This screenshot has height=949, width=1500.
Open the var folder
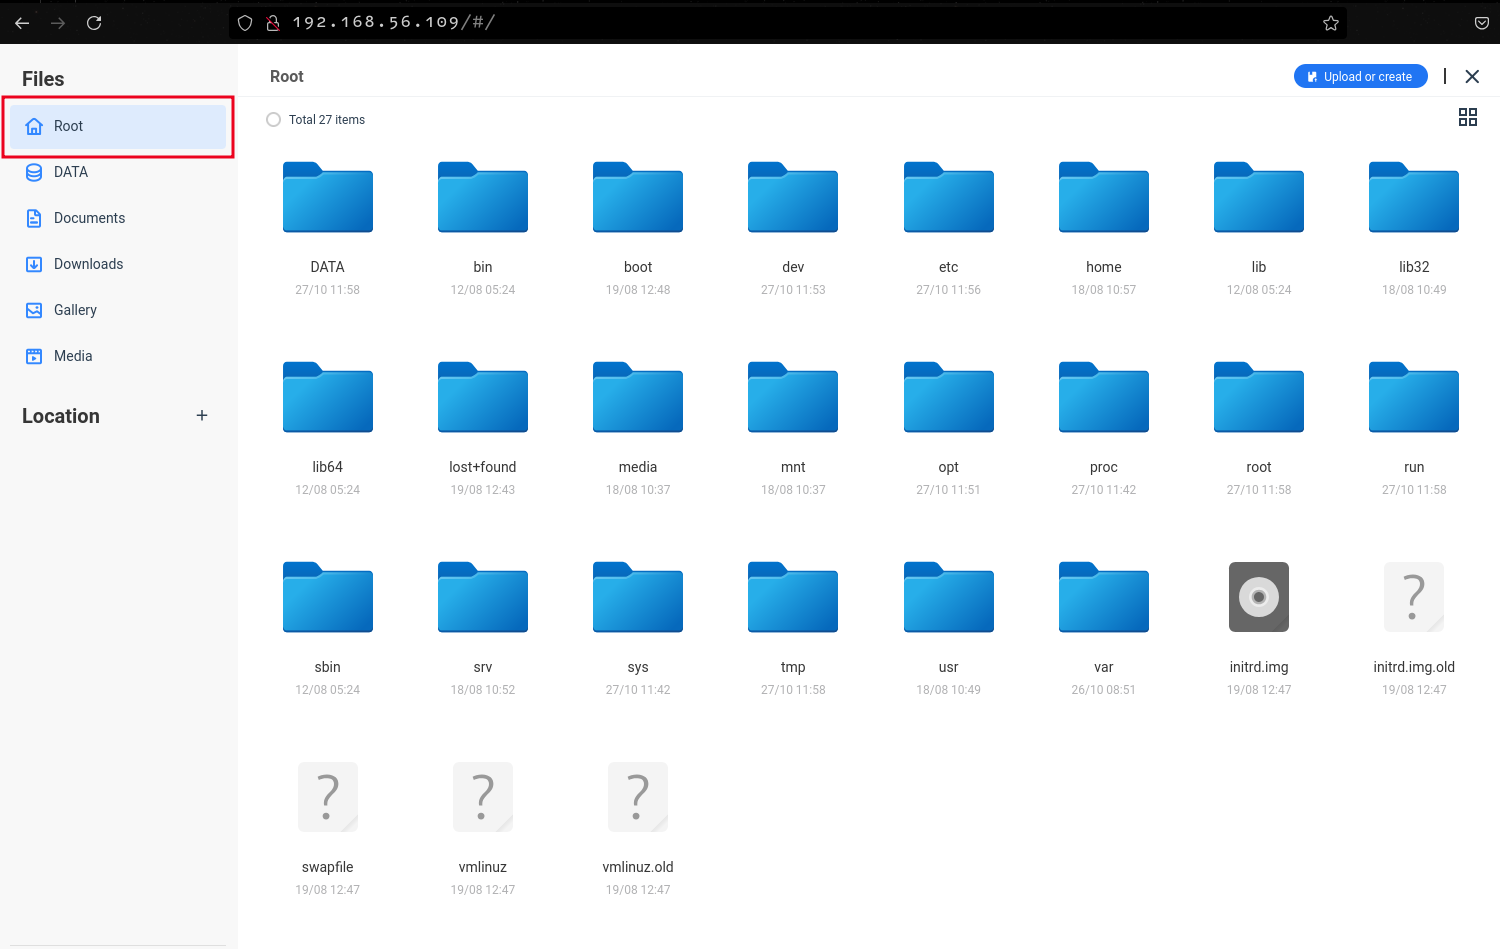[1104, 597]
